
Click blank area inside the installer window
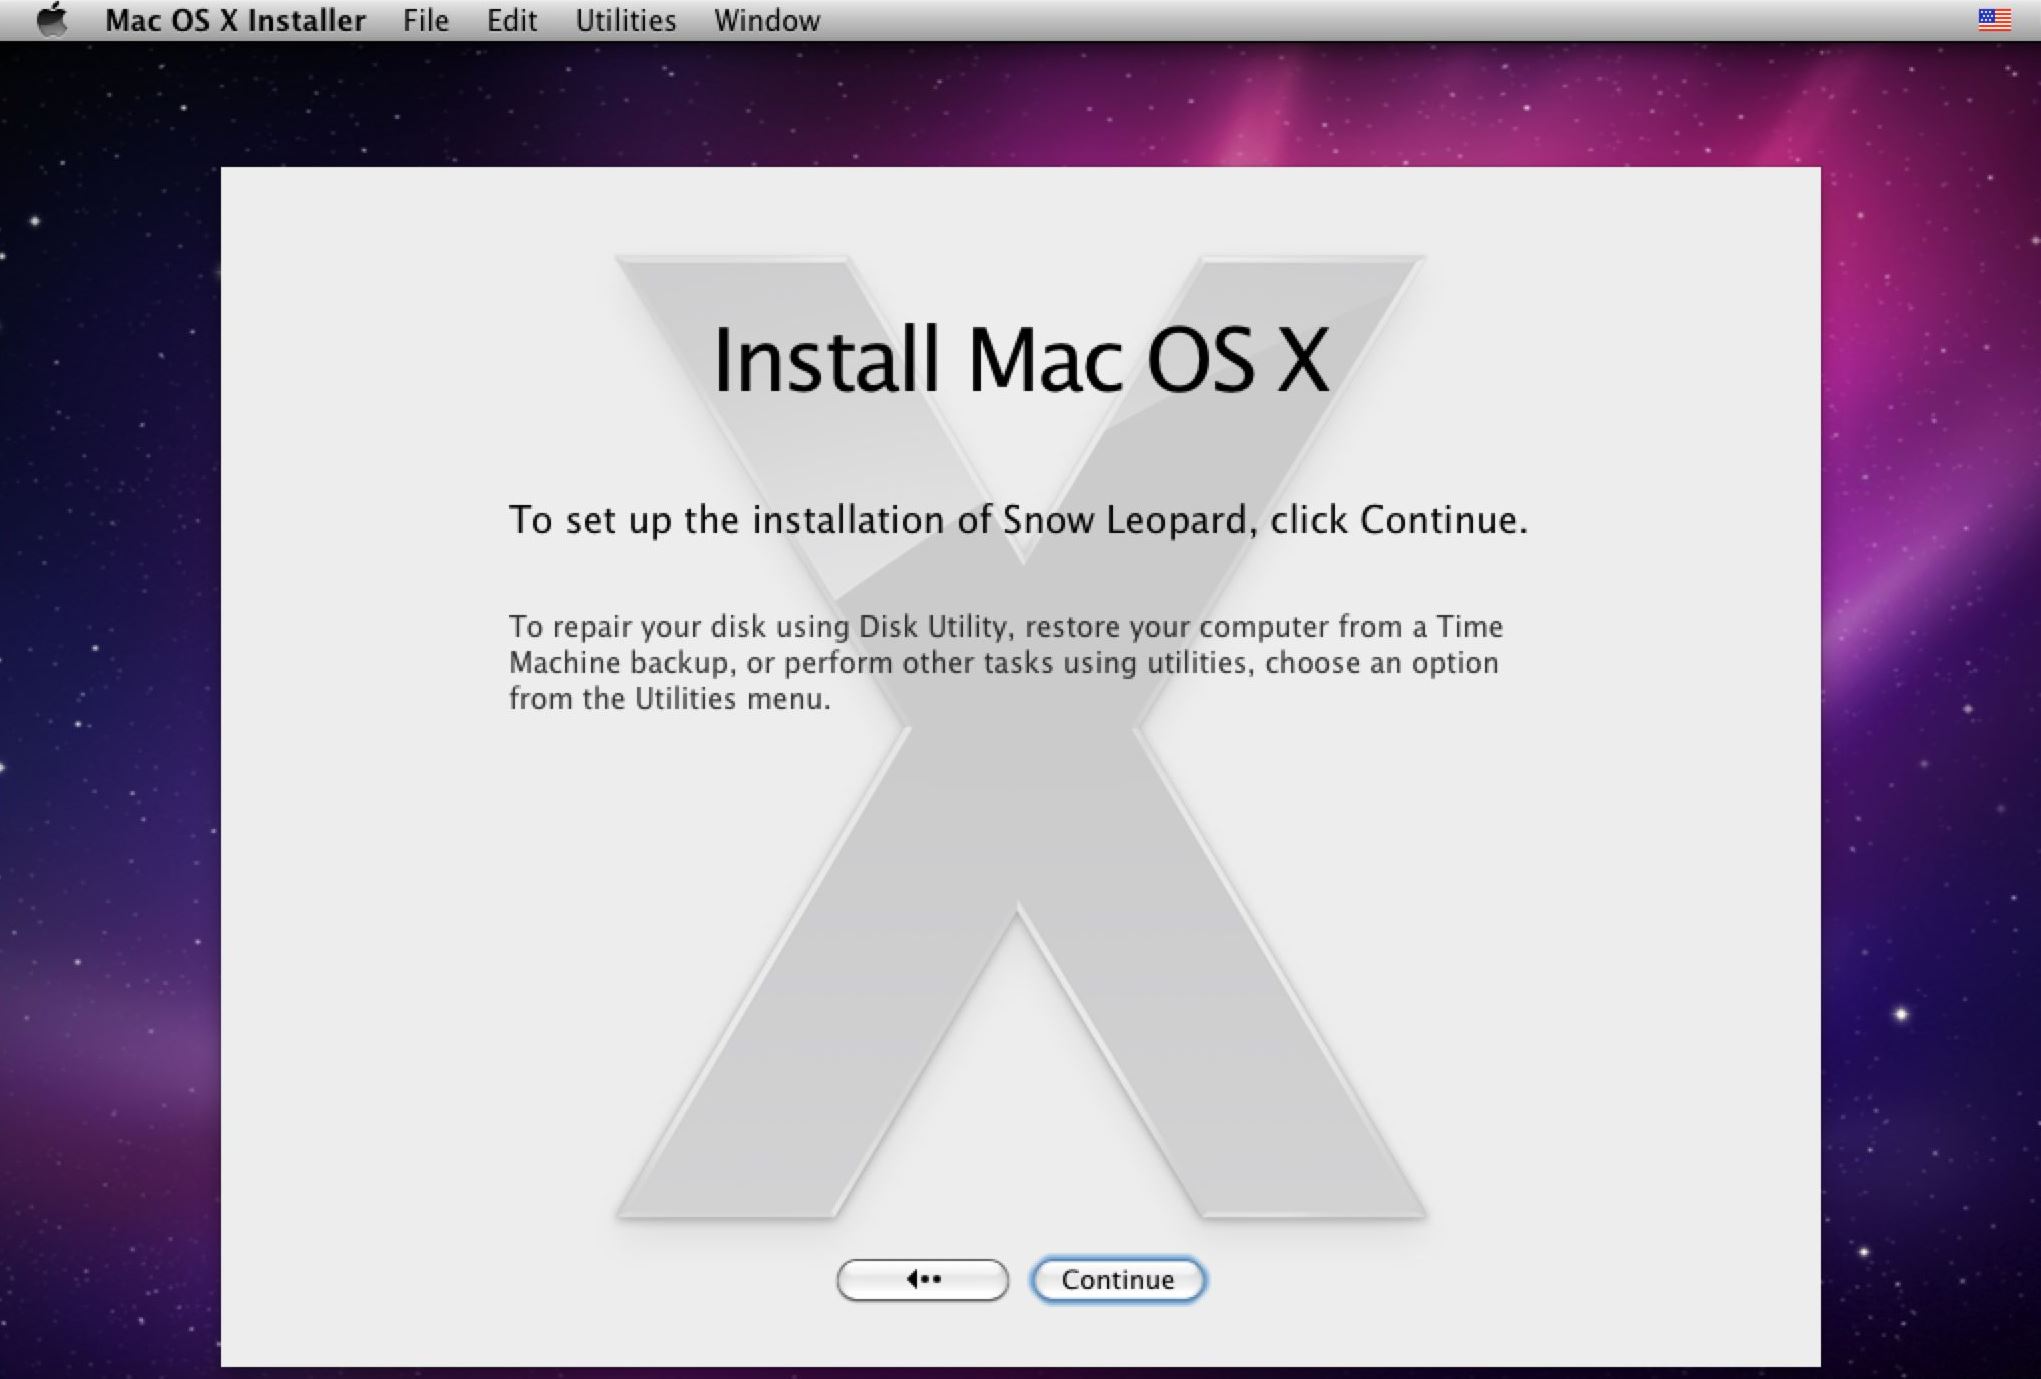click(x=400, y=1000)
